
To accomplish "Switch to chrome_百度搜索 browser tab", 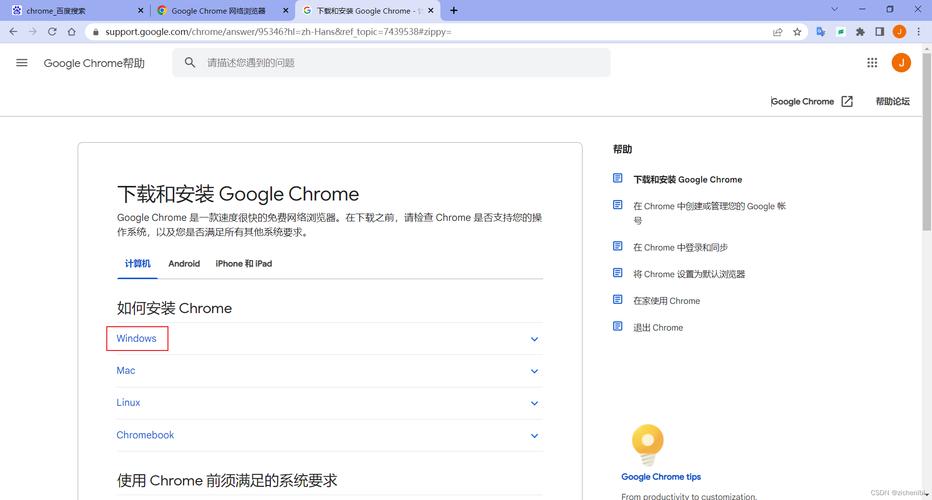I will [72, 11].
